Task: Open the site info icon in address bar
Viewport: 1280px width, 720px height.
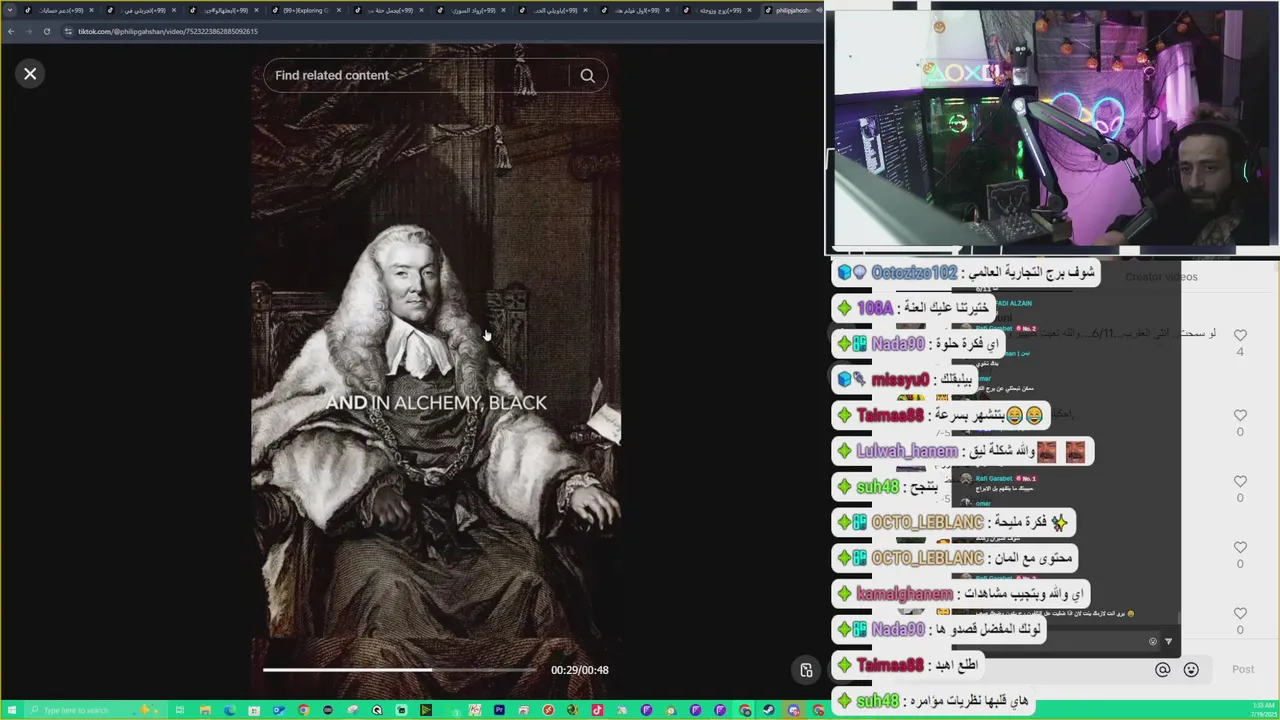Action: coord(68,31)
